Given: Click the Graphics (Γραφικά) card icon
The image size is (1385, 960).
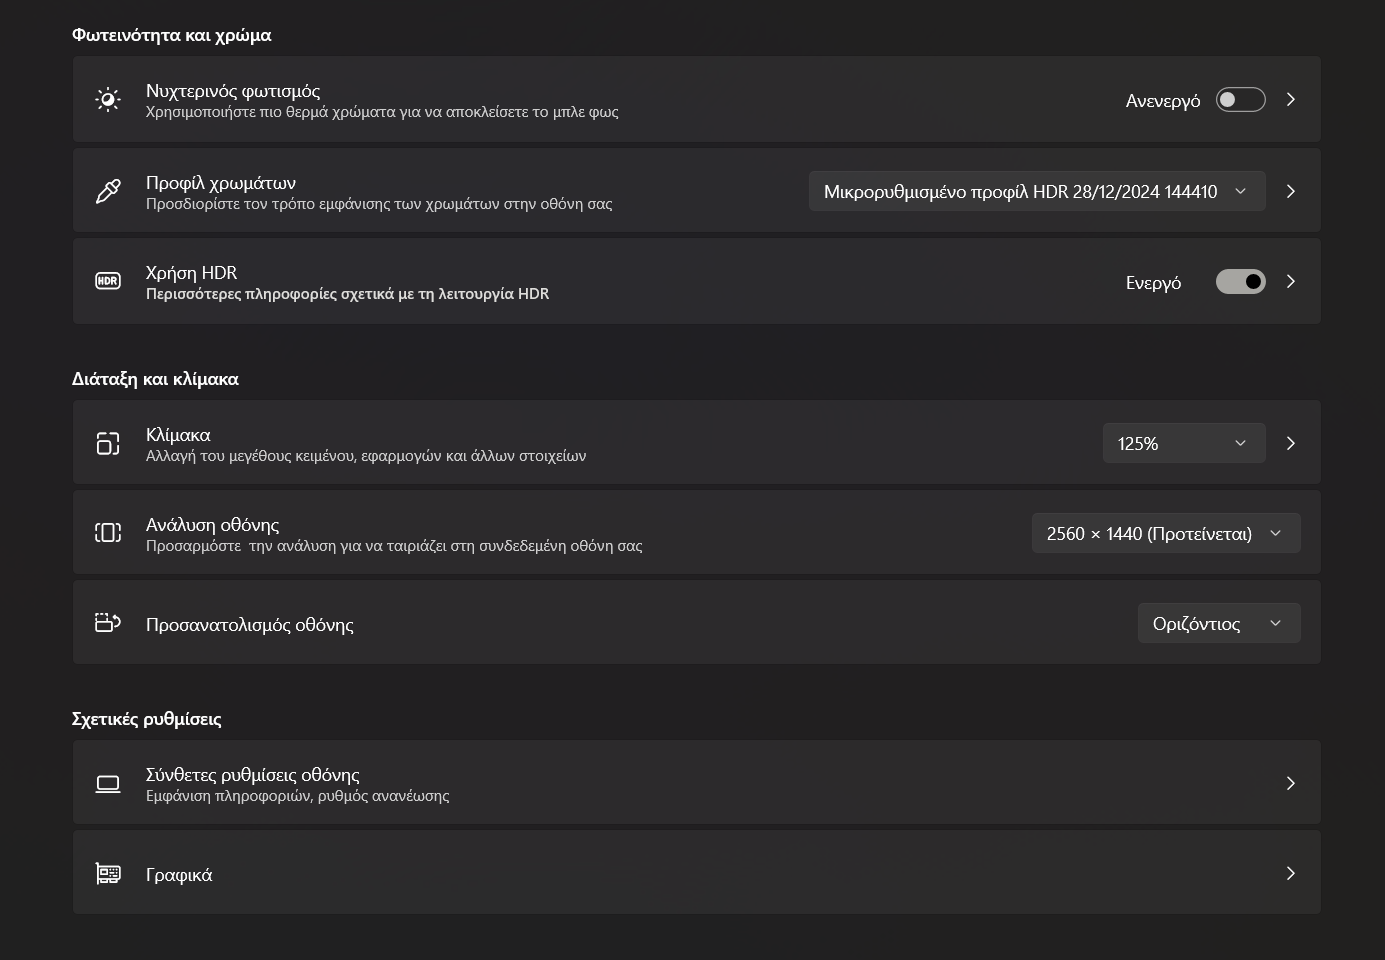Looking at the screenshot, I should click(x=108, y=874).
